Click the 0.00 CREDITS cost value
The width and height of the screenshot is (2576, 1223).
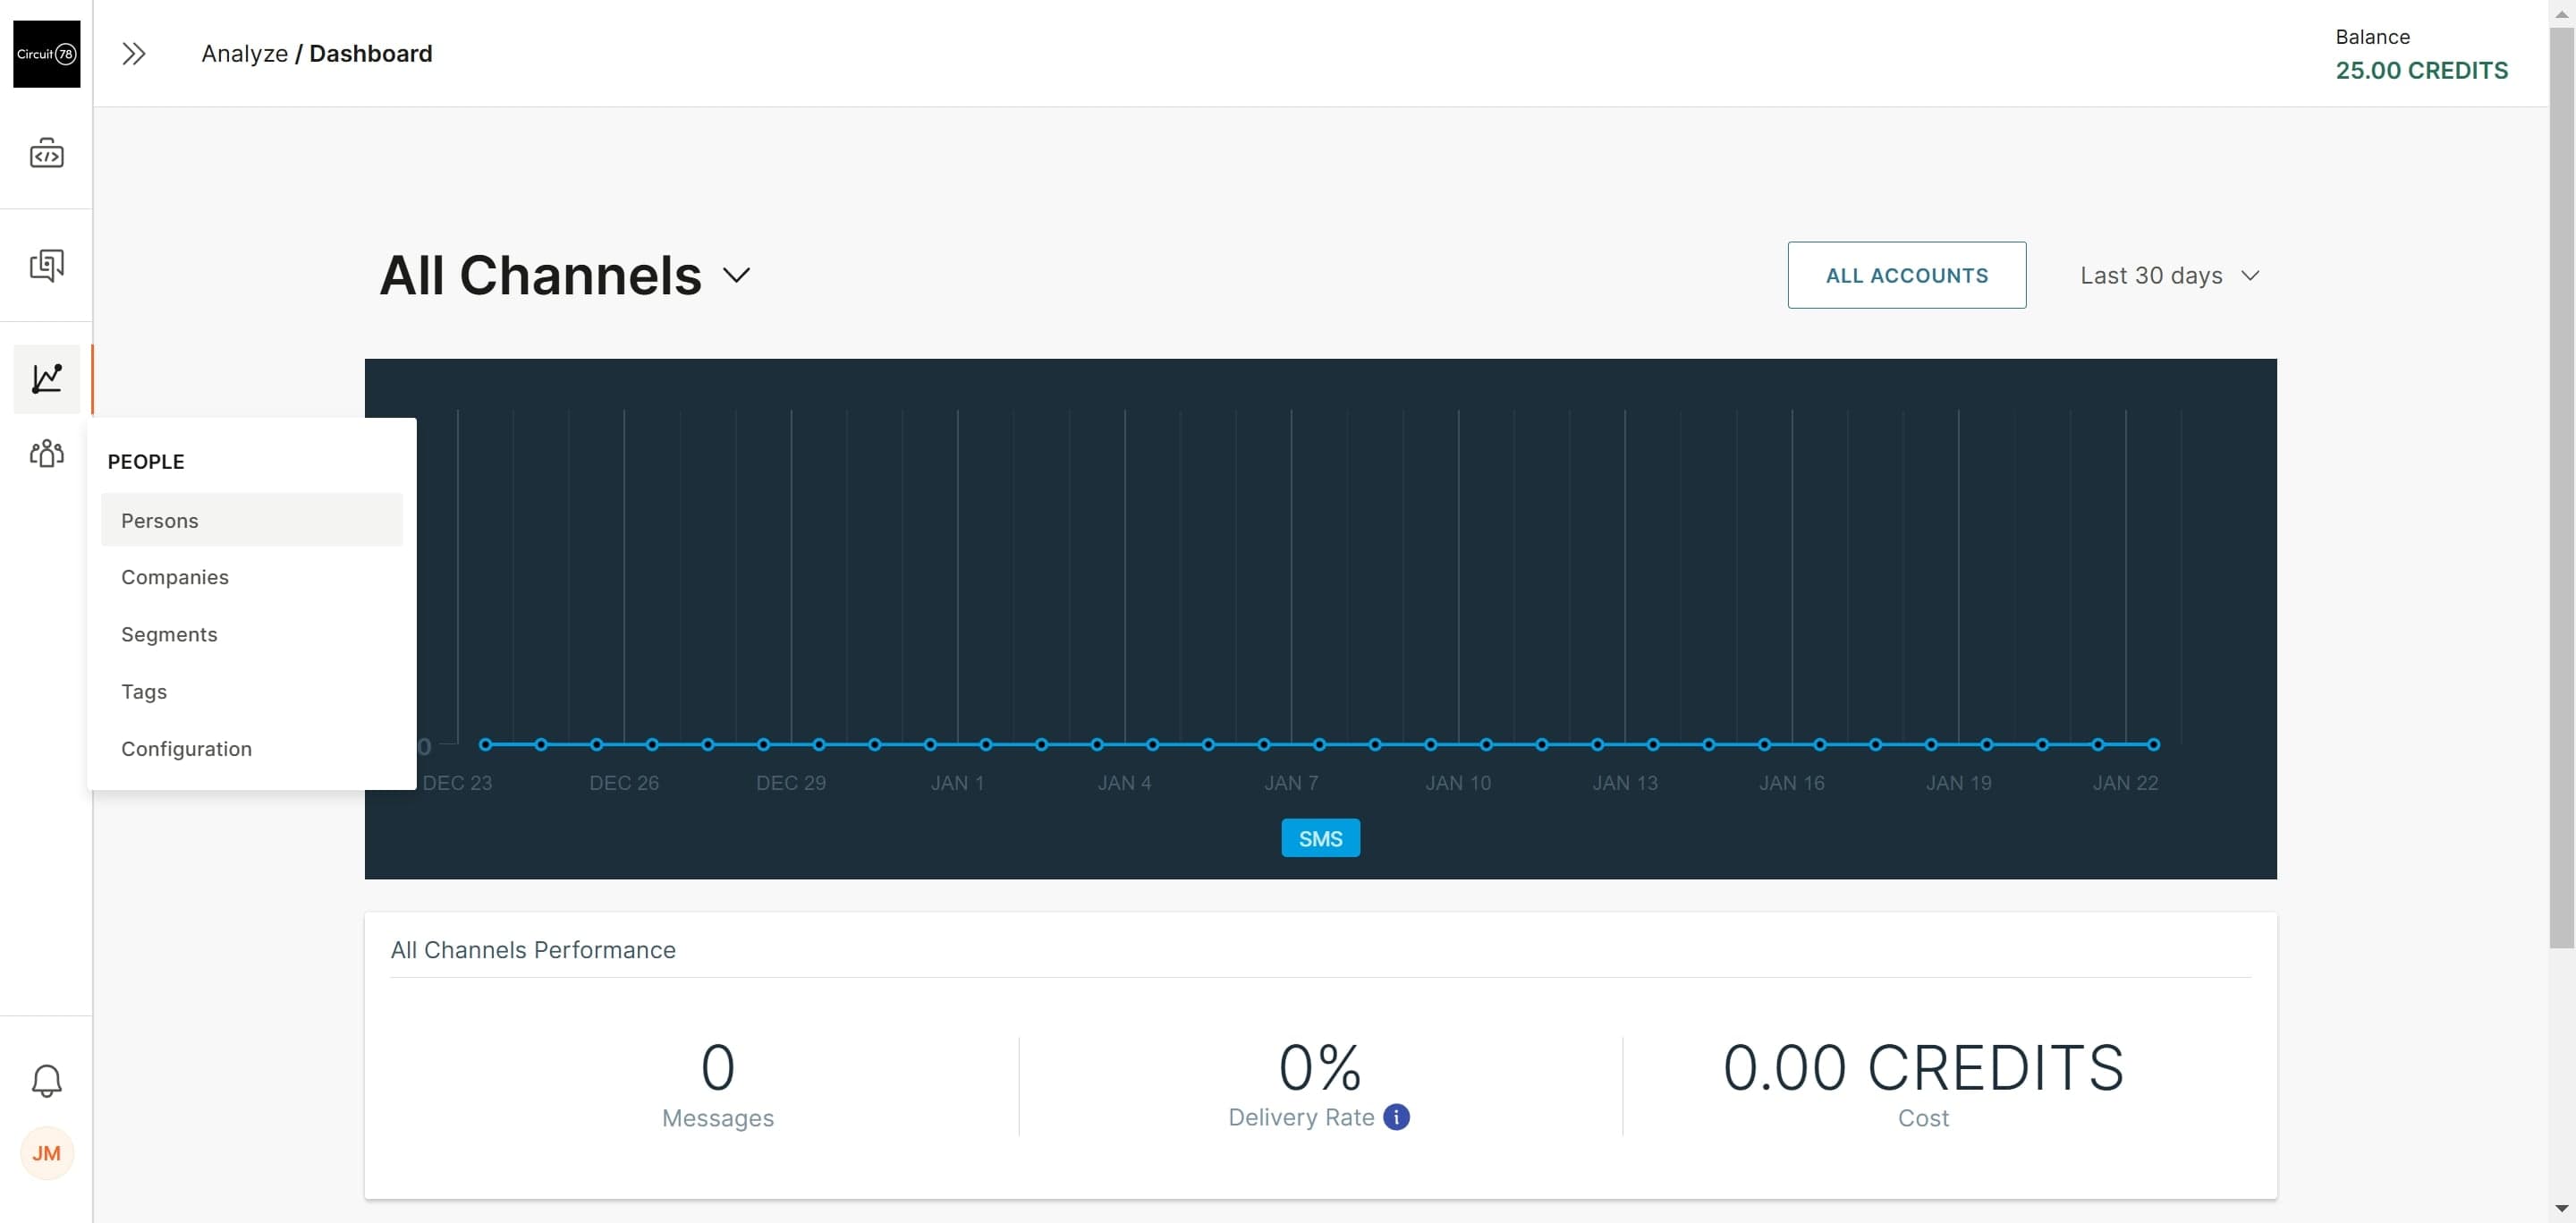tap(1923, 1067)
